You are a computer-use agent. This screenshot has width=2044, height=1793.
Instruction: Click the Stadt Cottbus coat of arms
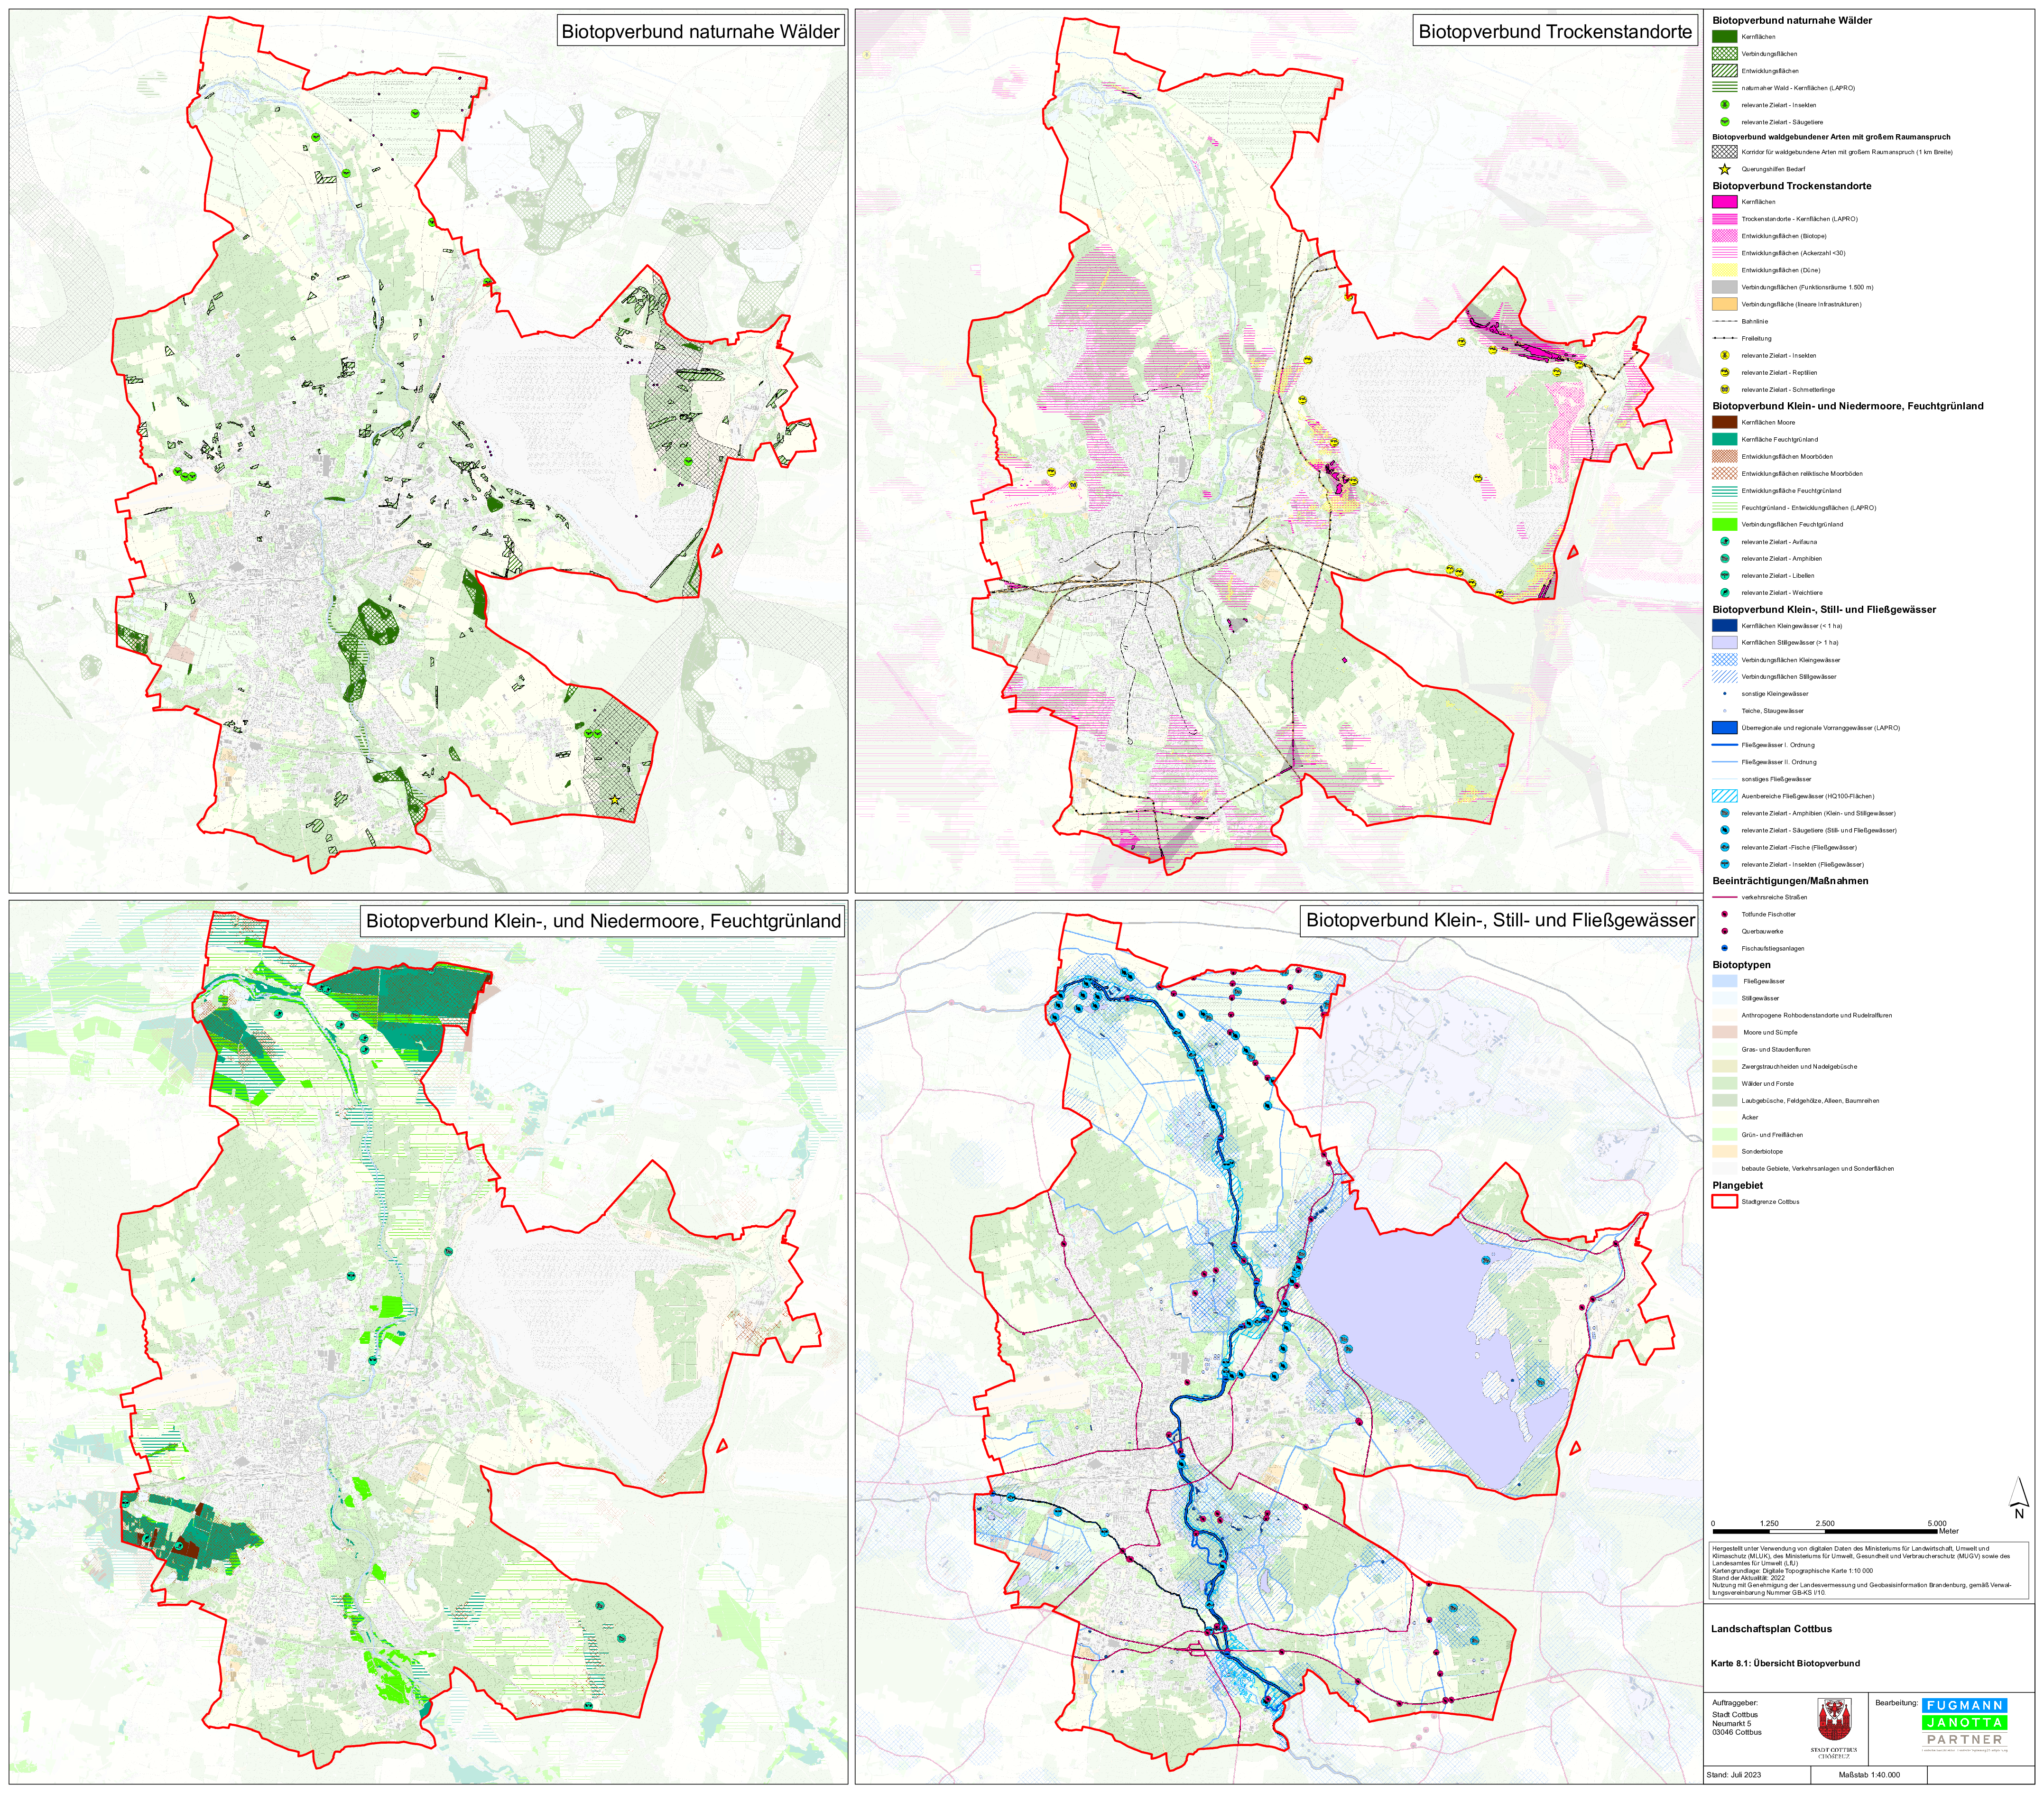[x=1834, y=1720]
